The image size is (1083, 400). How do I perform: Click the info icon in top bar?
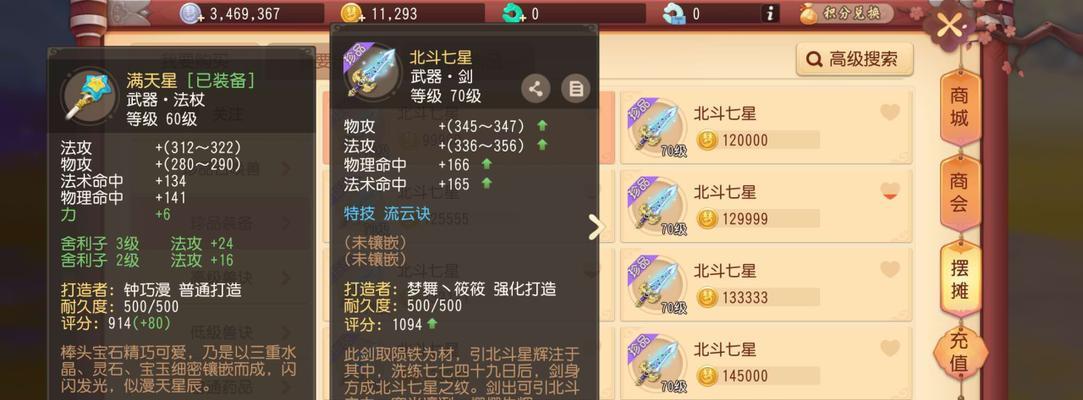(x=771, y=13)
